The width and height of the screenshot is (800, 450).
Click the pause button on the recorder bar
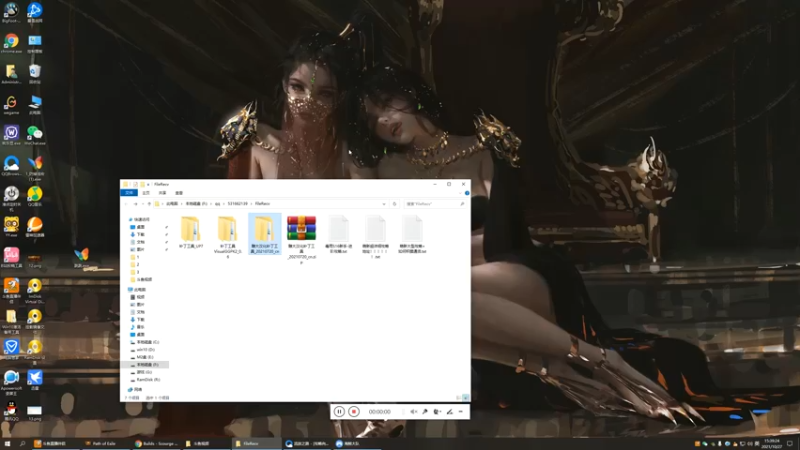tap(339, 412)
